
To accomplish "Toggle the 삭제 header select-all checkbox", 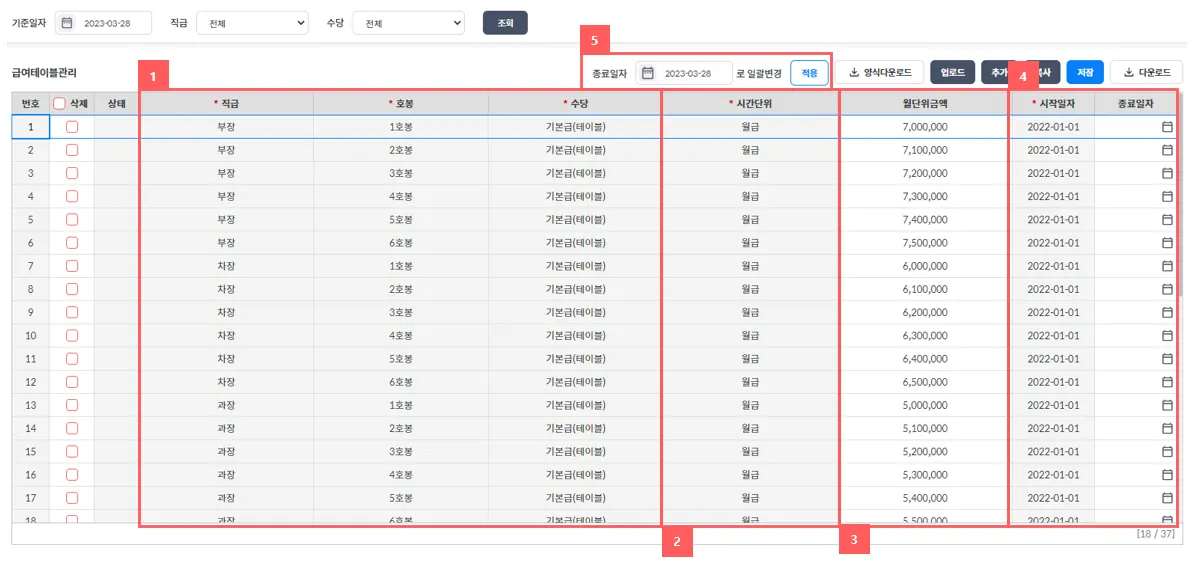I will tap(59, 103).
